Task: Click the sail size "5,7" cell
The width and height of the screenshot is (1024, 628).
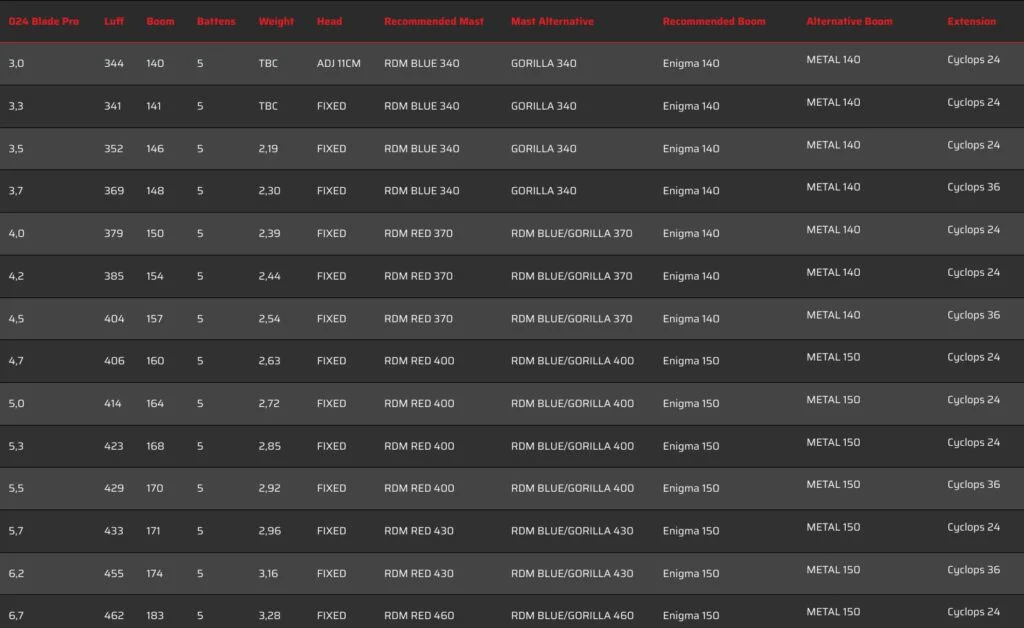Action: pyautogui.click(x=16, y=531)
